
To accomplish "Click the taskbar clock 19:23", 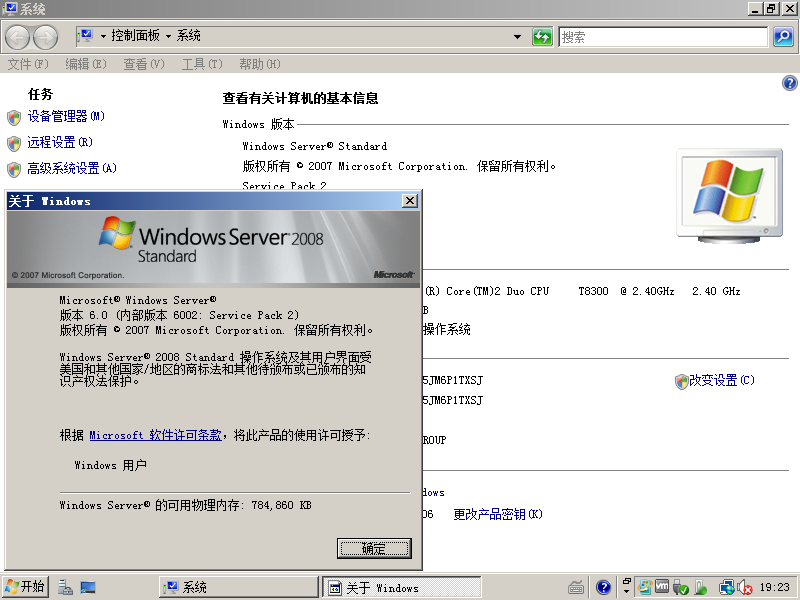I will coord(774,587).
